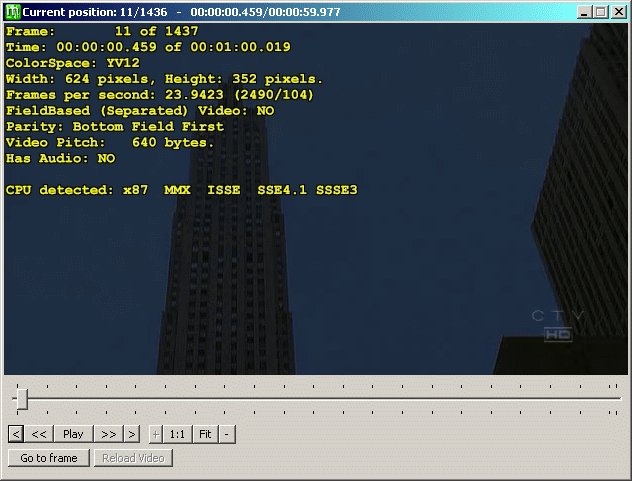Click the 'ColorSpace: YV12' text

[x=73, y=63]
